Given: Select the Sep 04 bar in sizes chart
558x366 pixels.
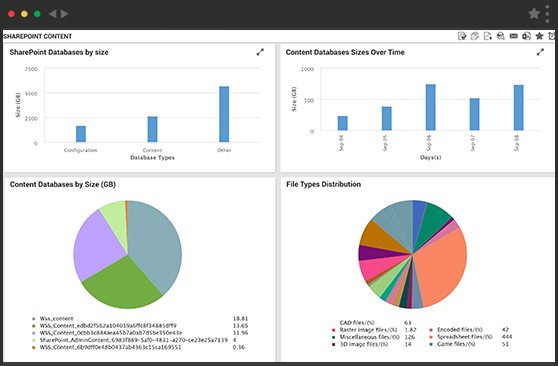Looking at the screenshot, I should pyautogui.click(x=343, y=123).
